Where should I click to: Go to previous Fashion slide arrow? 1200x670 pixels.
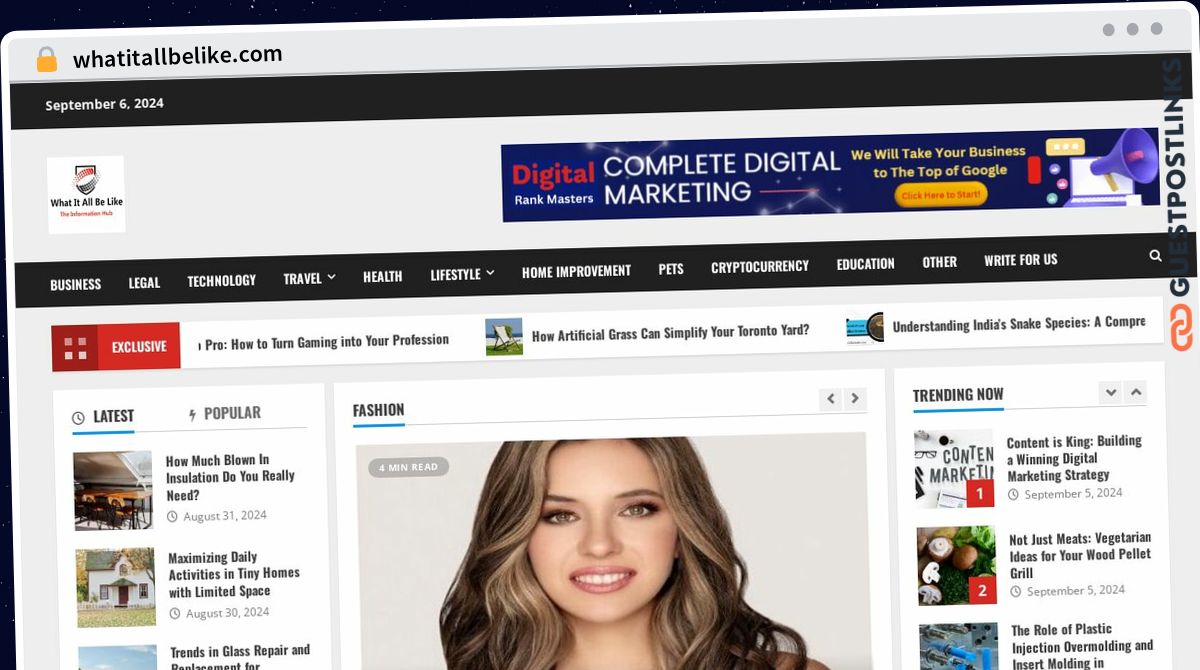[x=830, y=399]
